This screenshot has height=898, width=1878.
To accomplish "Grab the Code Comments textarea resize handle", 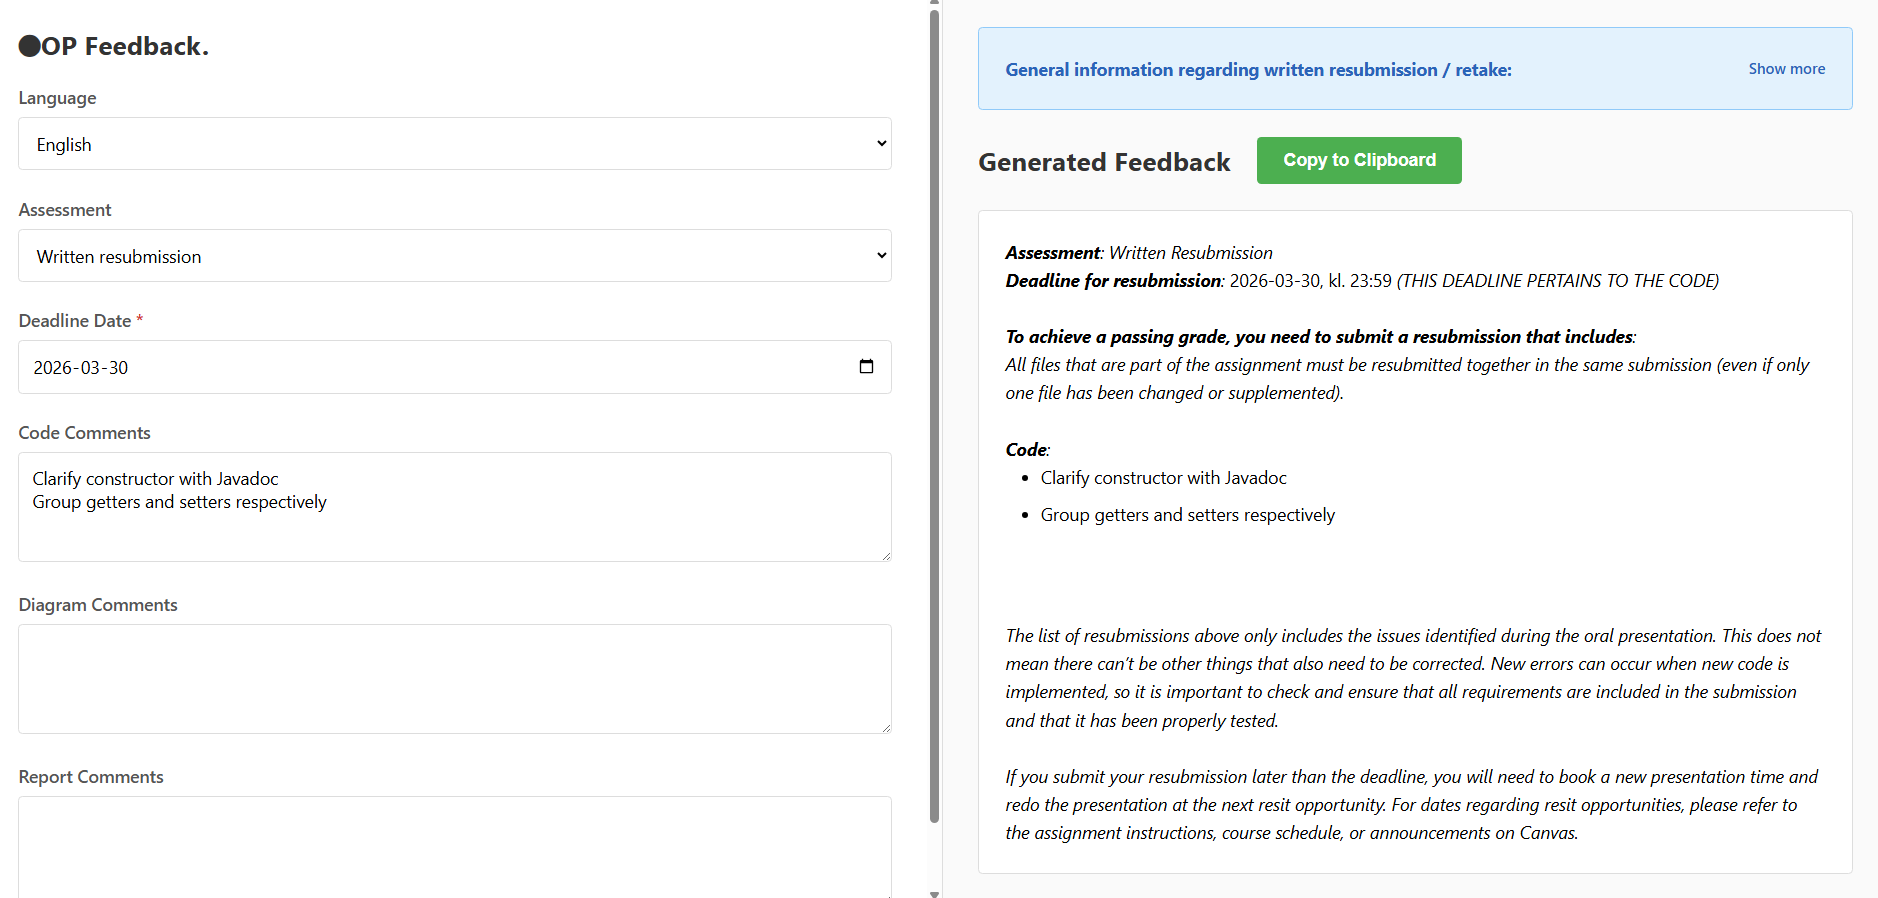I will tap(886, 556).
